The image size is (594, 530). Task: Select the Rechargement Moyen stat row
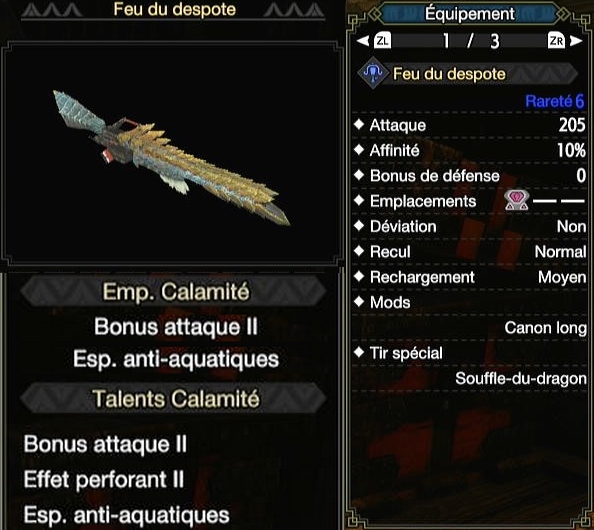click(x=470, y=277)
